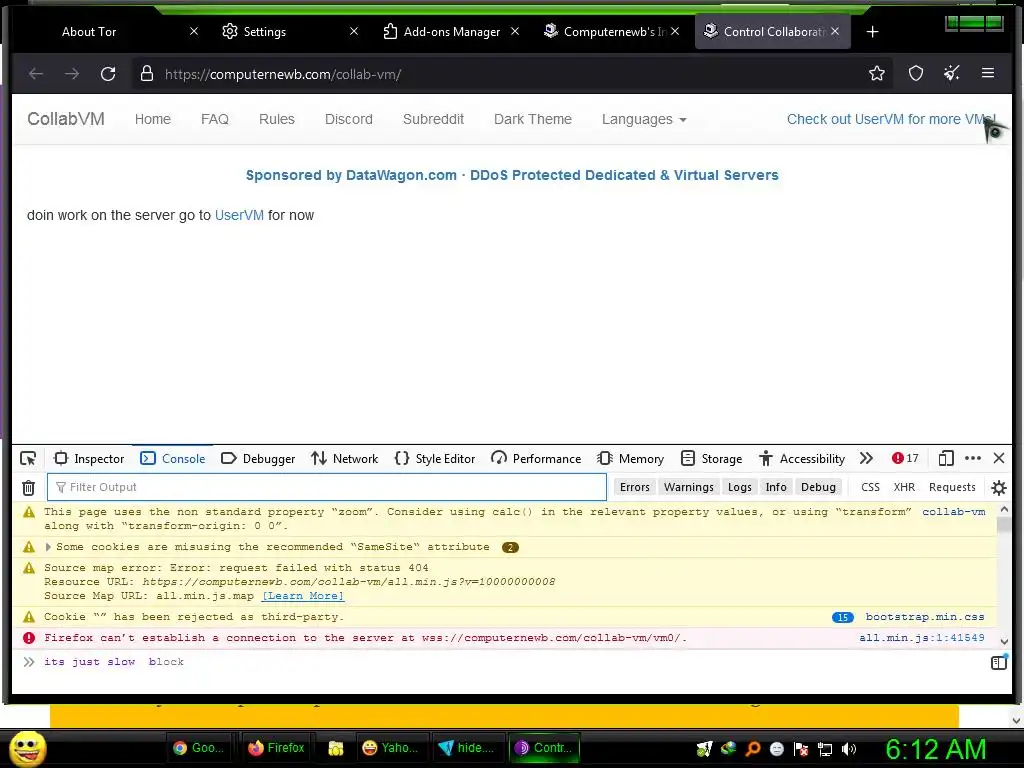
Task: Open the Accessibility devtools tab
Action: (802, 458)
